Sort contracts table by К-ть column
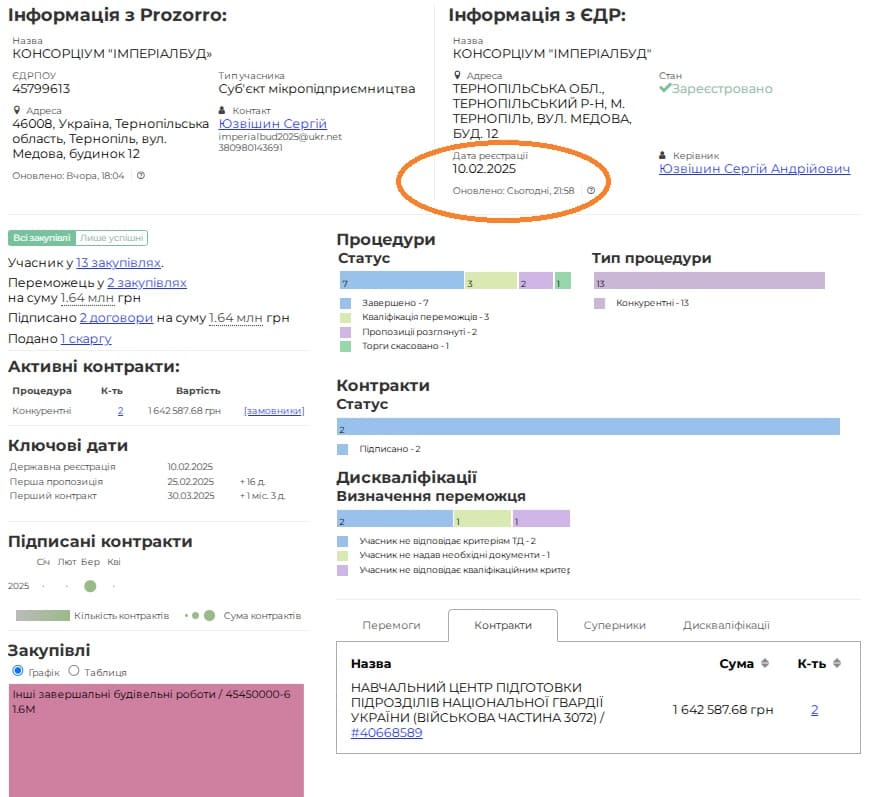 click(x=837, y=663)
